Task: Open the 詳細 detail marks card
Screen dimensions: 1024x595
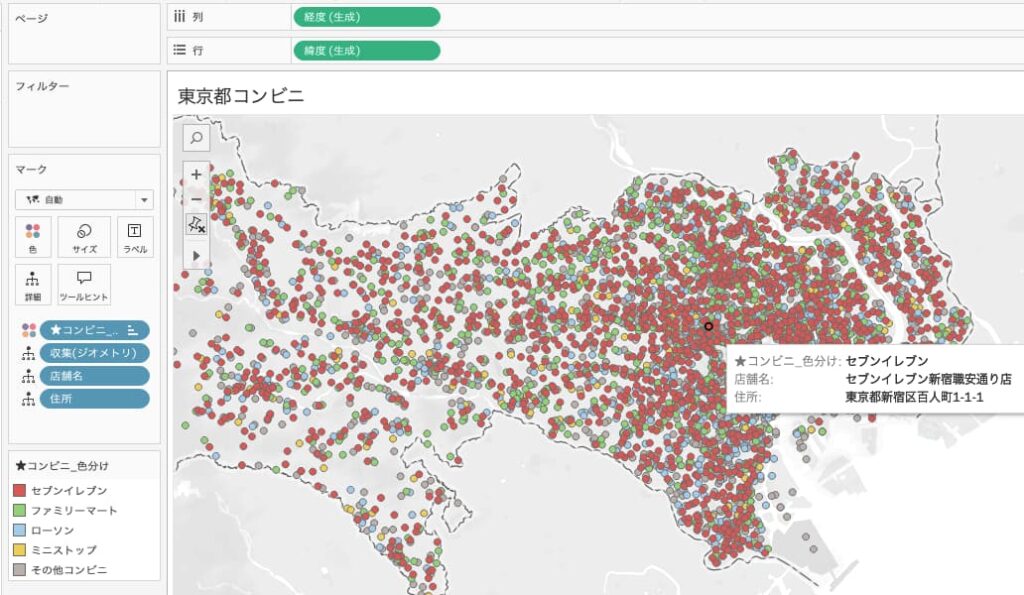Action: (33, 284)
